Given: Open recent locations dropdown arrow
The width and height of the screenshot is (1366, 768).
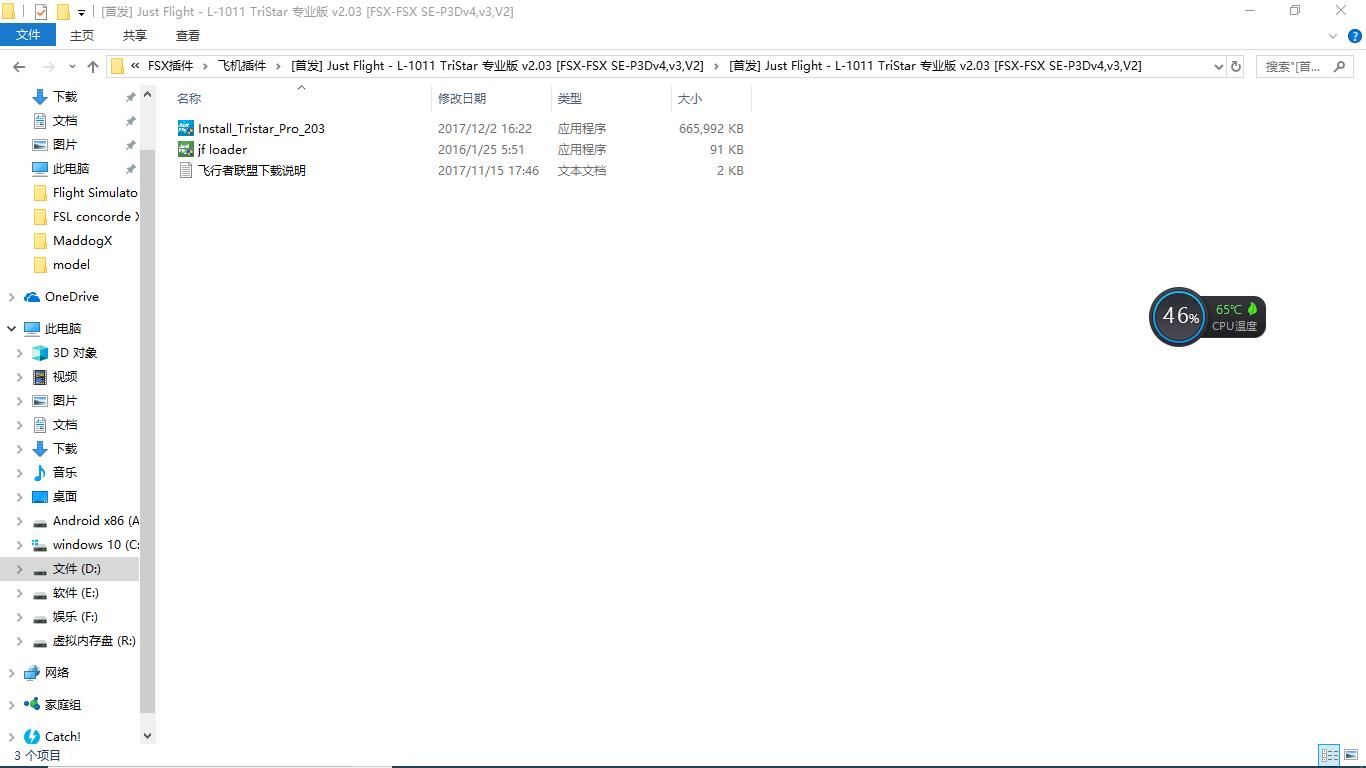Looking at the screenshot, I should [72, 67].
